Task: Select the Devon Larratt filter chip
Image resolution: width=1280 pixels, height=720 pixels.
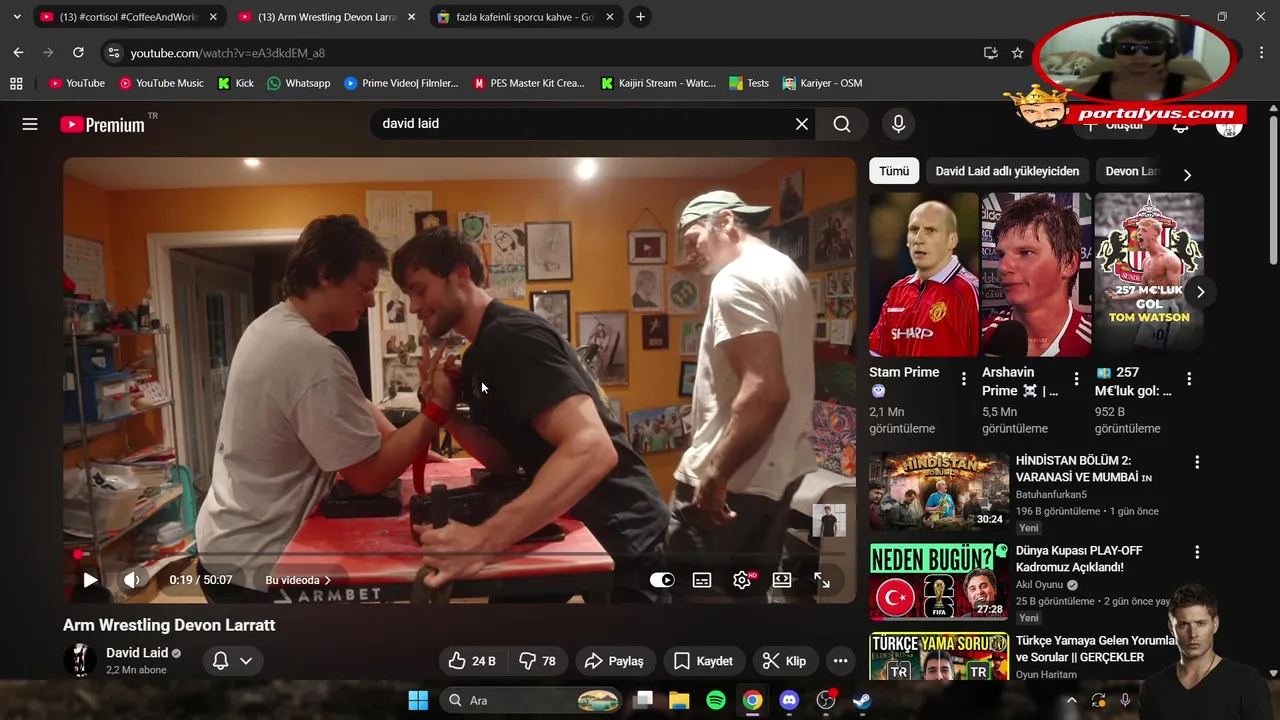Action: click(1131, 171)
